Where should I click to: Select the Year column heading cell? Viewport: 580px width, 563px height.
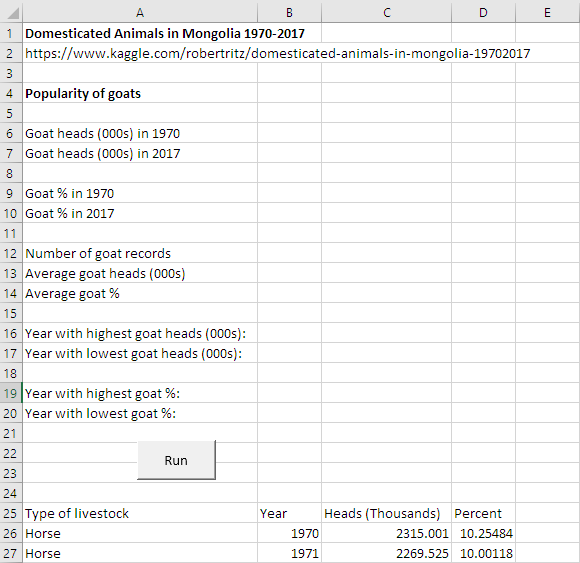coord(289,513)
